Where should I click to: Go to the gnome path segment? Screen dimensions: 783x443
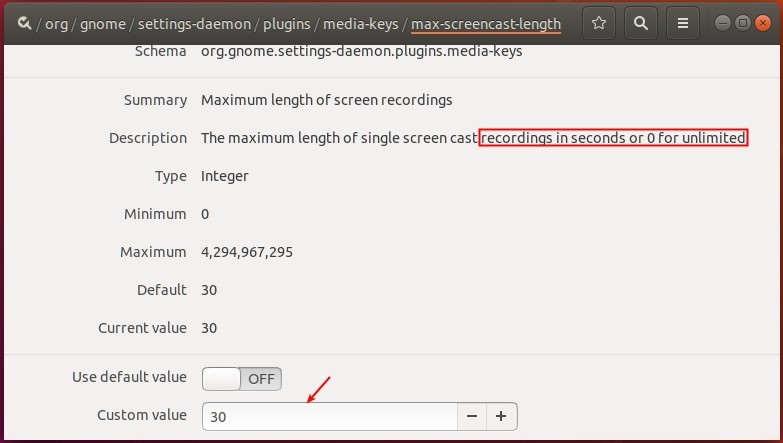coord(103,24)
